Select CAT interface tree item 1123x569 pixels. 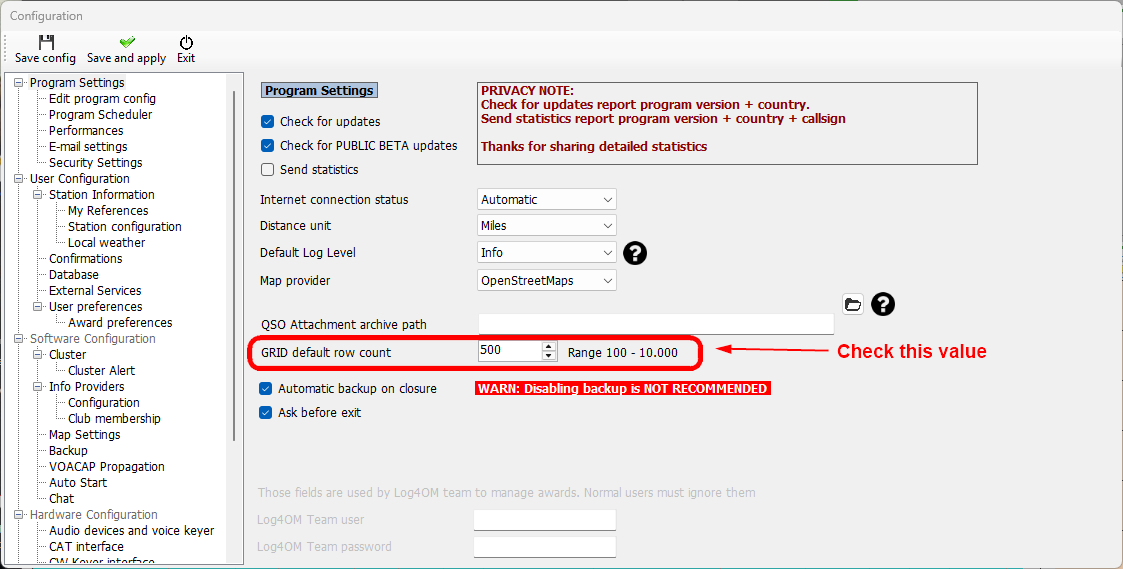click(x=86, y=547)
